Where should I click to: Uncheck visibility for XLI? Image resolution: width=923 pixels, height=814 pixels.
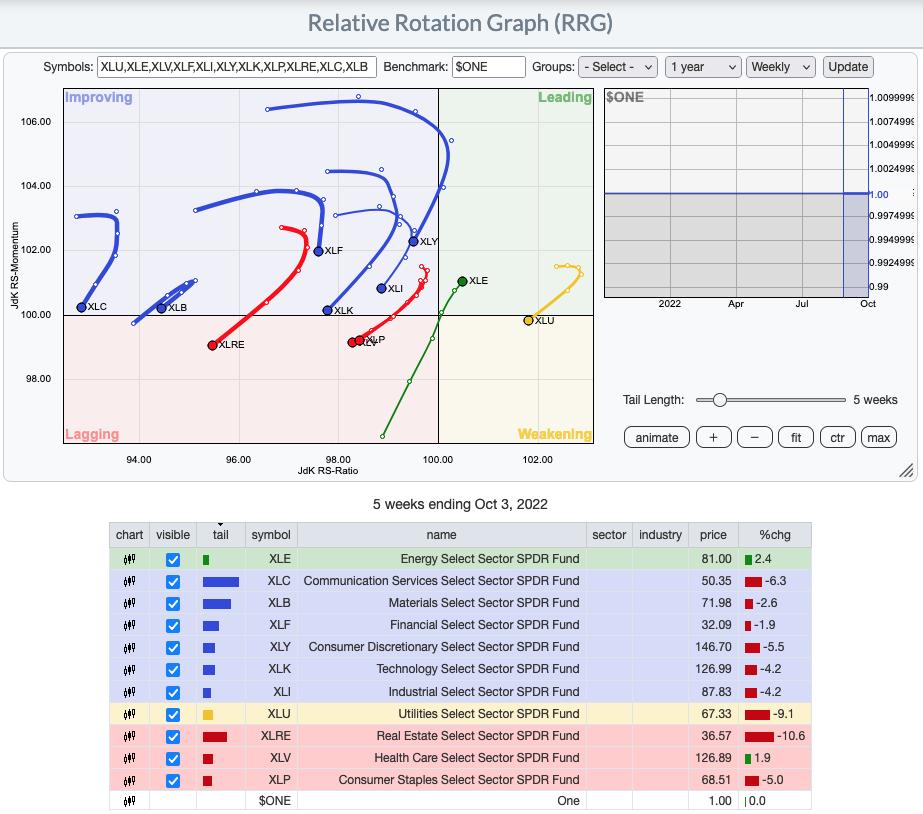click(172, 692)
